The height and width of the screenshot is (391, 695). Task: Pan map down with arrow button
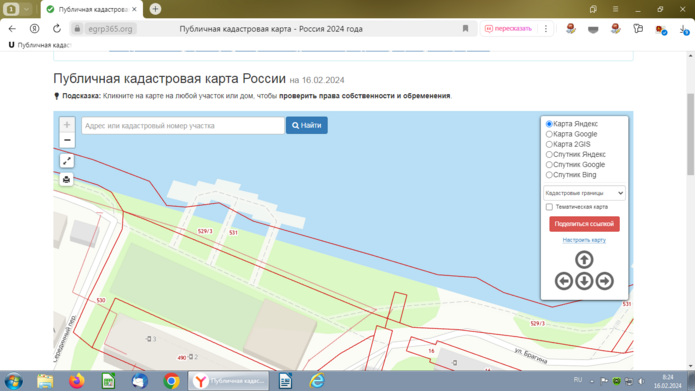coord(584,281)
